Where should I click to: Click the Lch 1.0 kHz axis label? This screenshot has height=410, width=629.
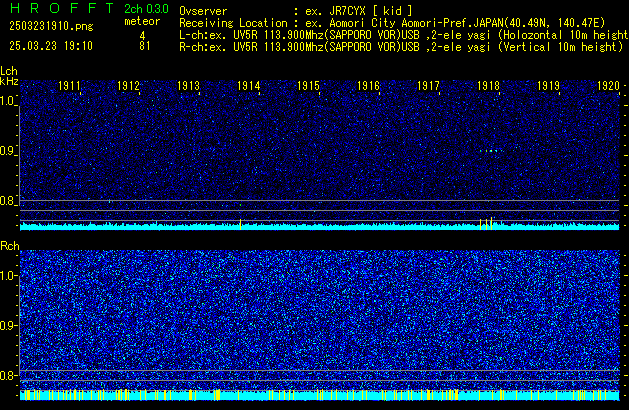point(8,101)
